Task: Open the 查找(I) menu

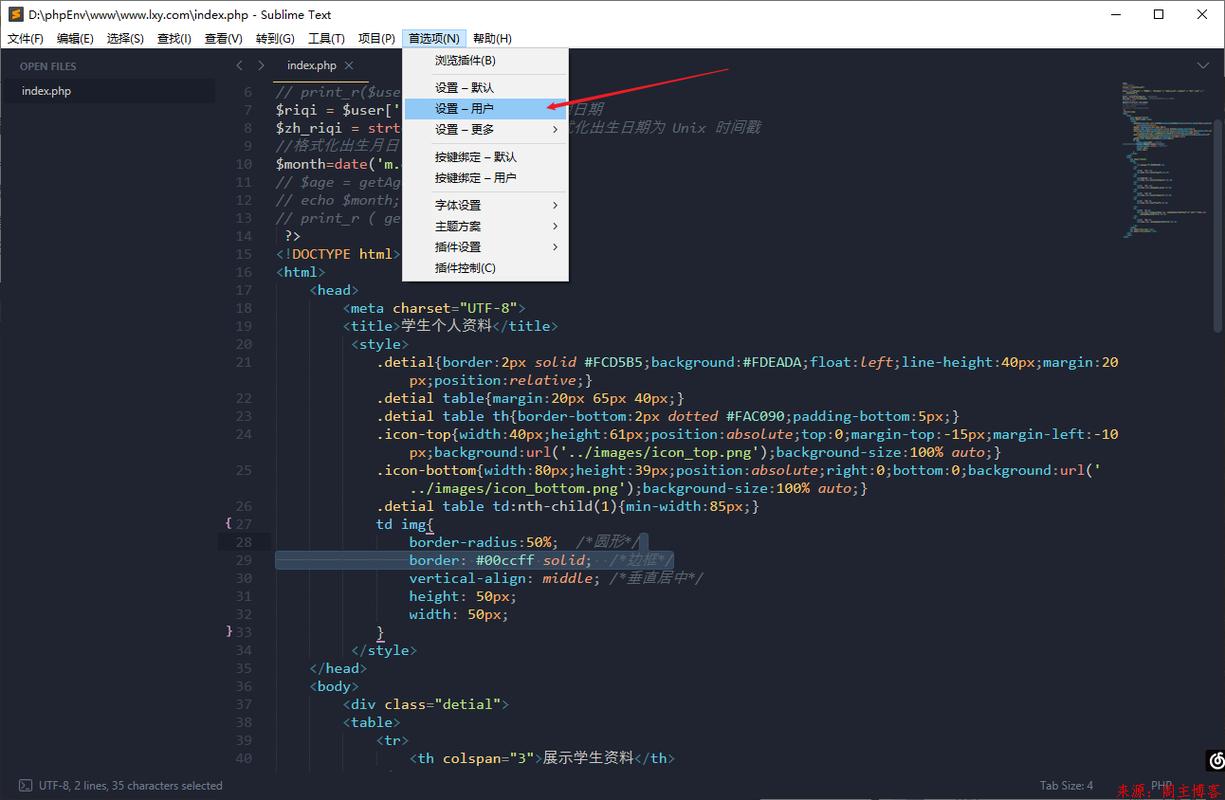Action: [x=174, y=38]
